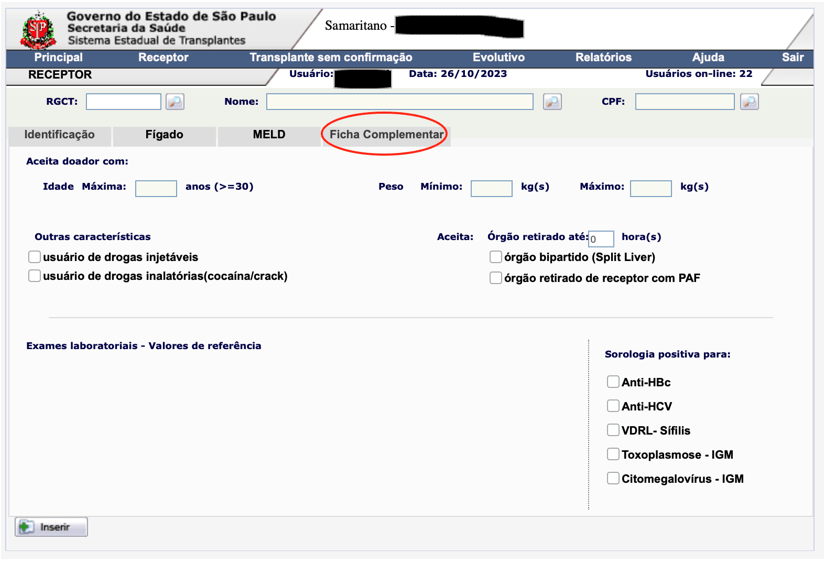
Task: Check usuário de drogas inalatórias option
Action: (35, 276)
